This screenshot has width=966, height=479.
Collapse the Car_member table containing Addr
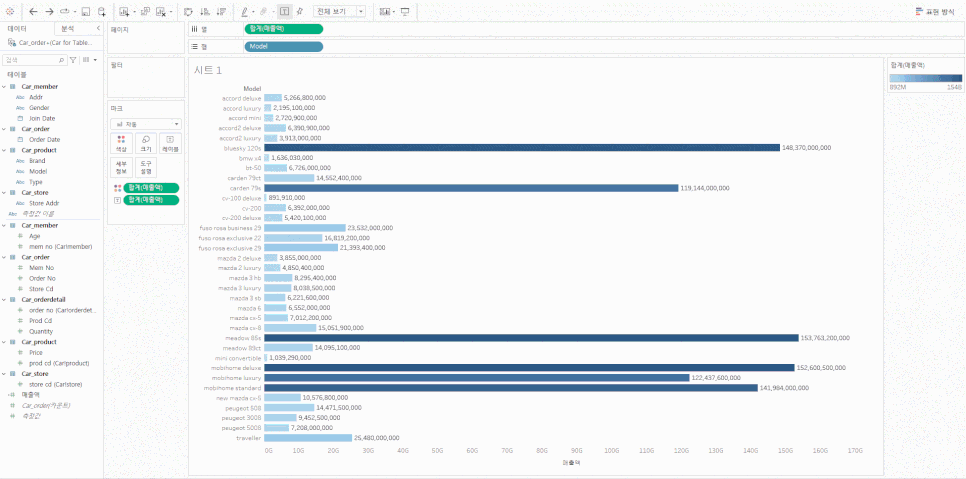[x=6, y=86]
